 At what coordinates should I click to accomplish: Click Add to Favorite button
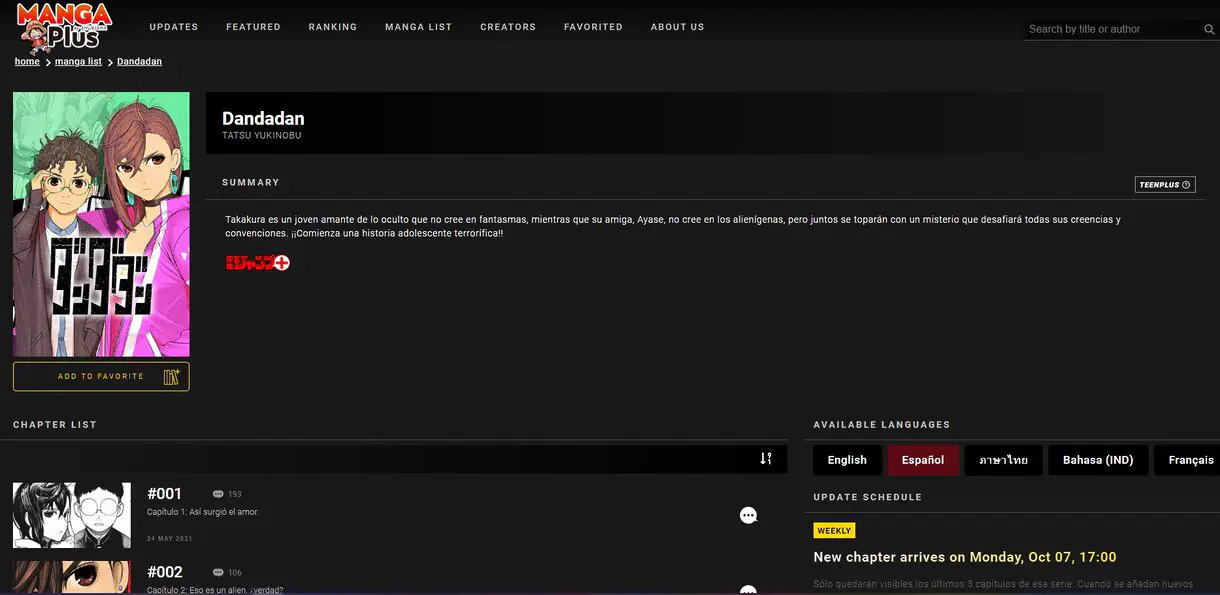pos(101,376)
